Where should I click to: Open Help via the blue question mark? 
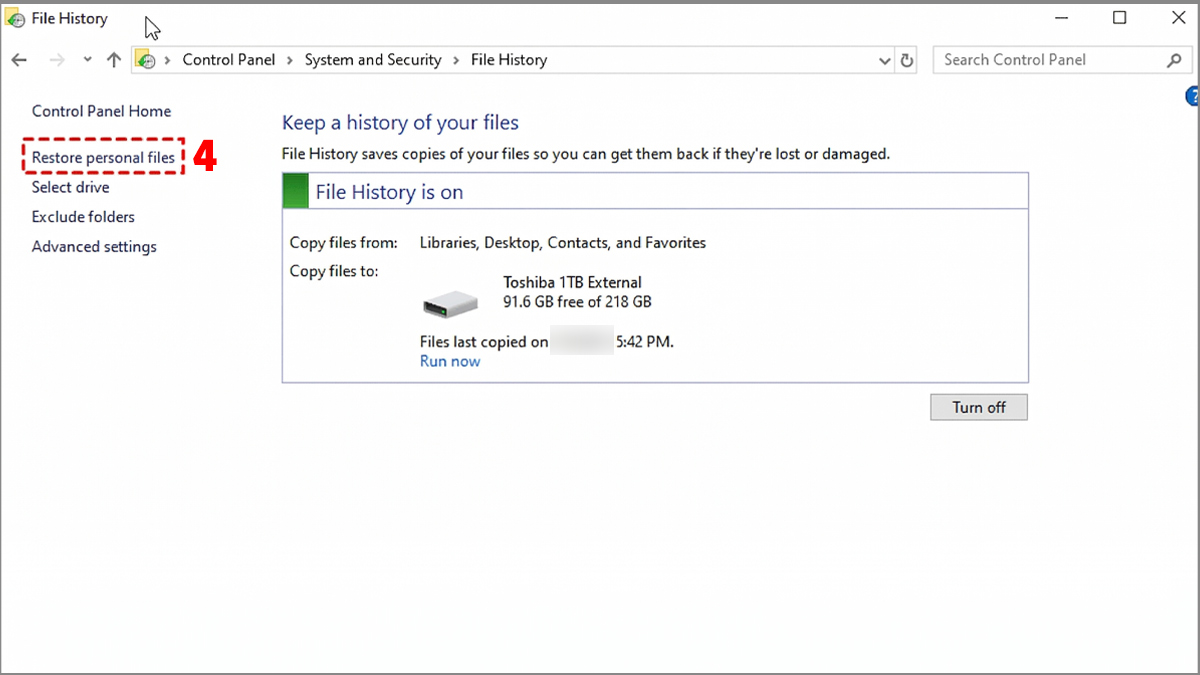[x=1191, y=96]
